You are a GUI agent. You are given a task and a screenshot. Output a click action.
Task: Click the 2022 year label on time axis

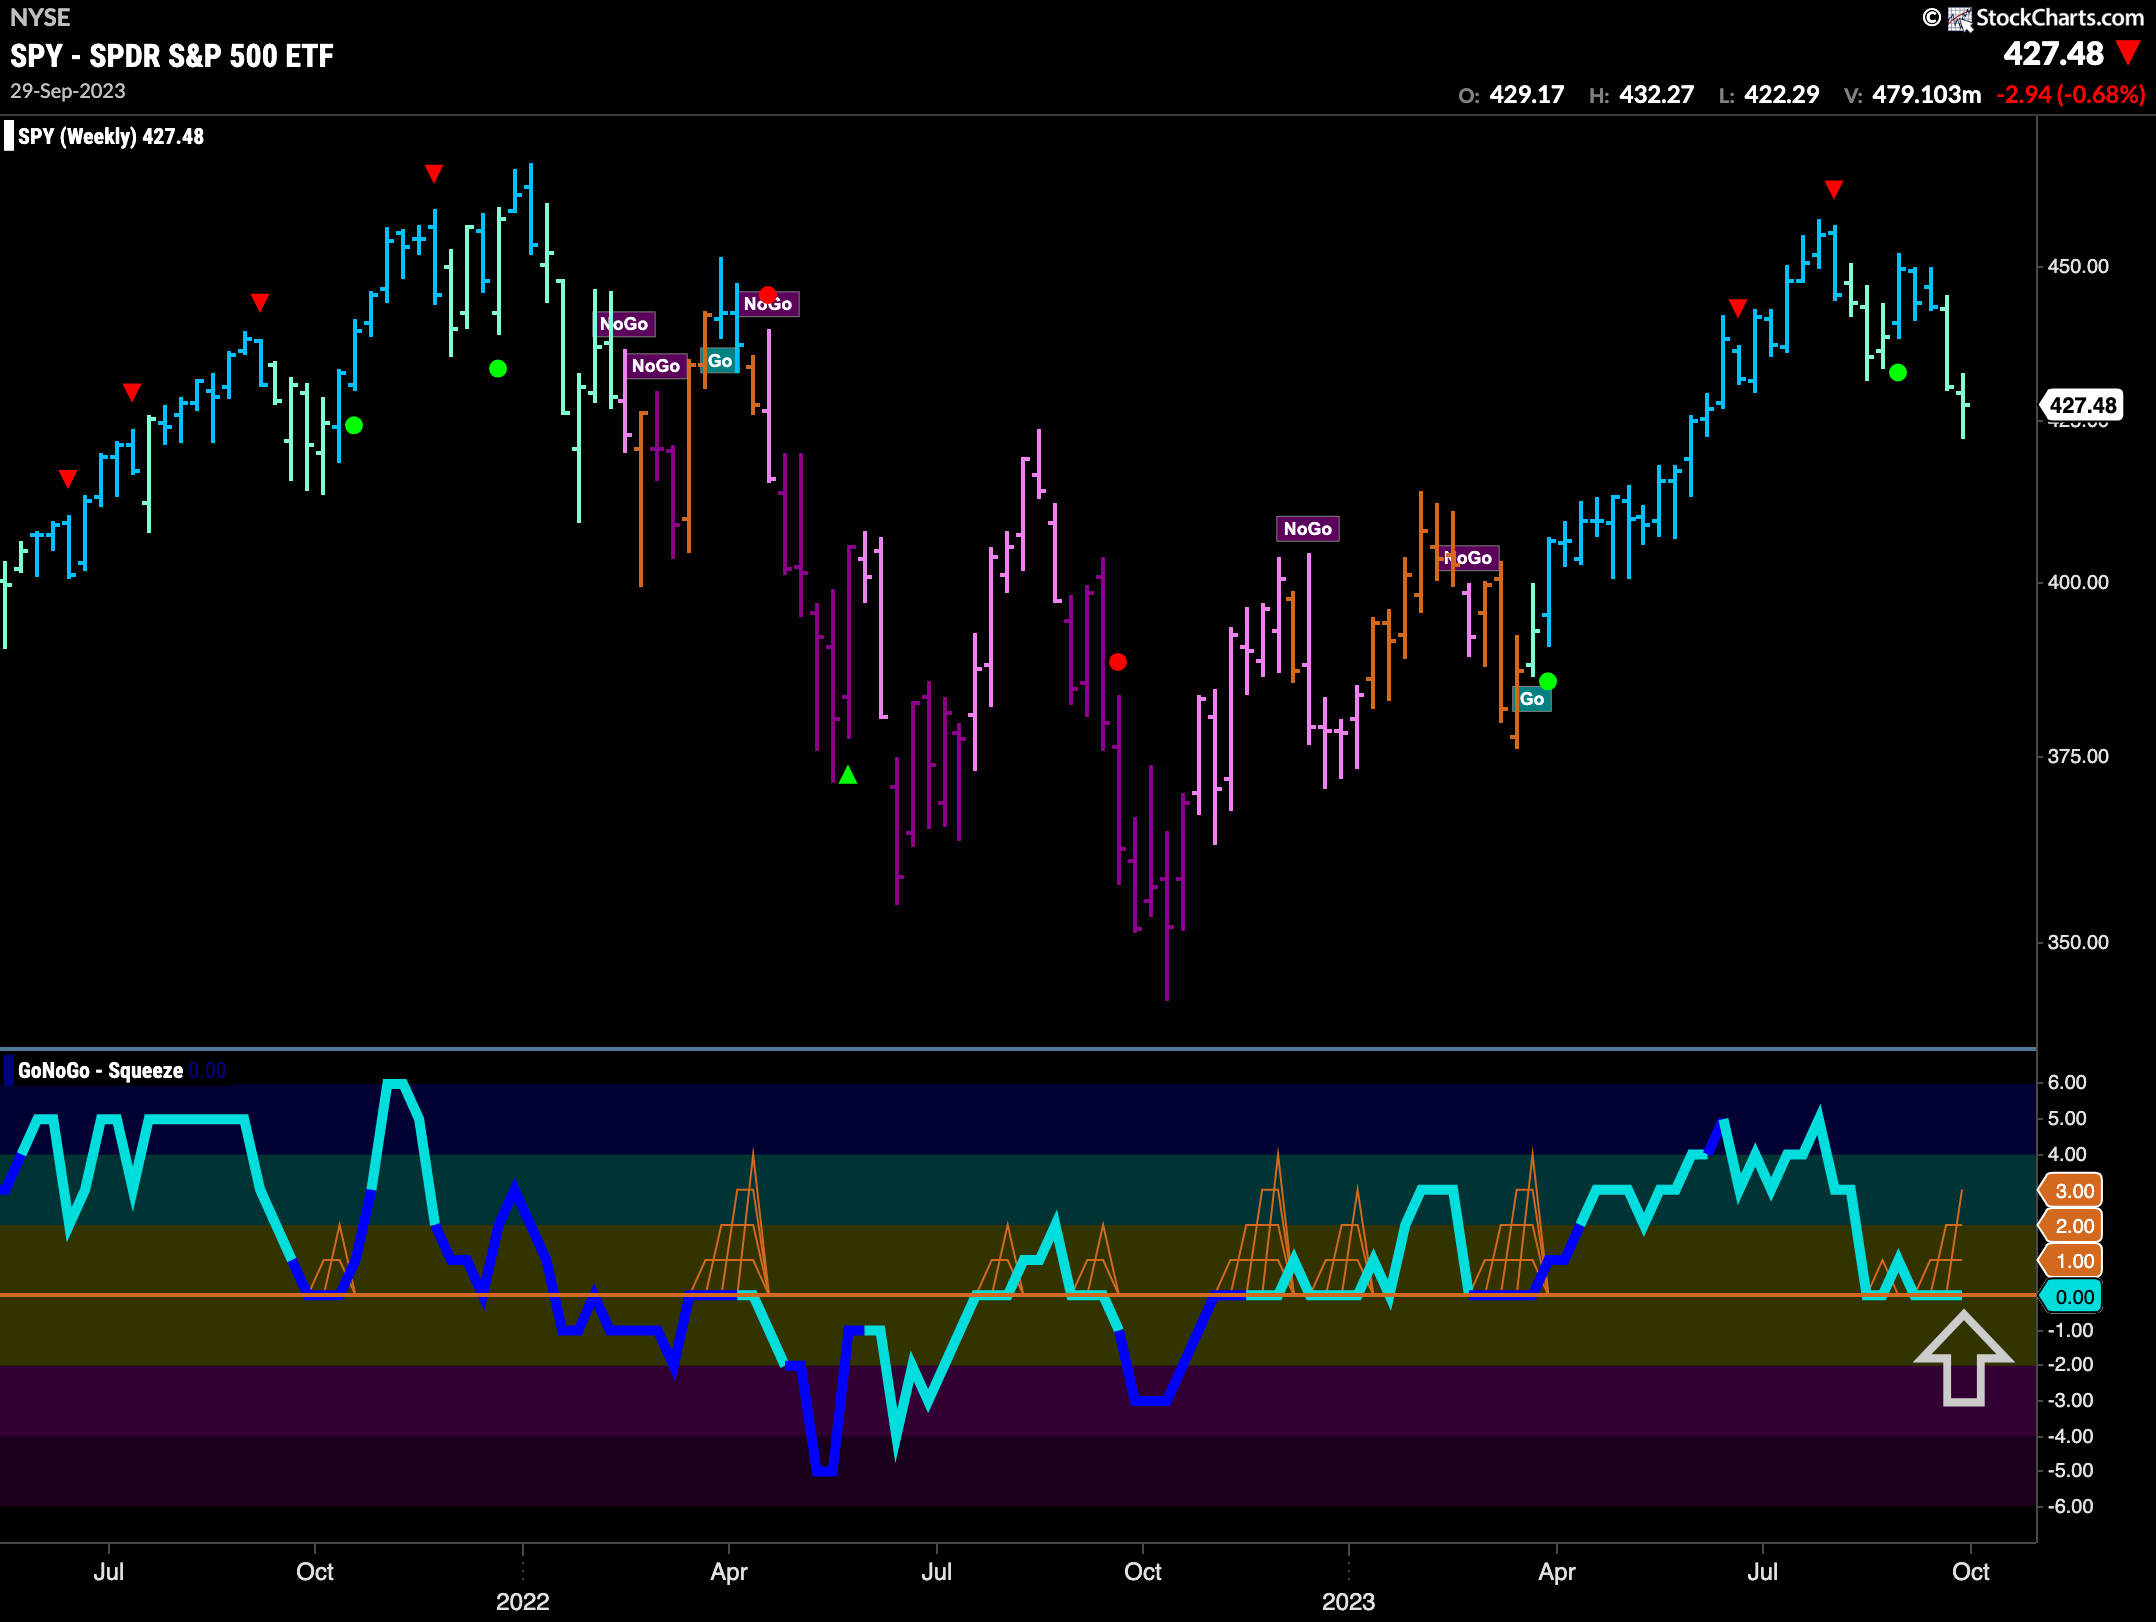click(x=523, y=1602)
